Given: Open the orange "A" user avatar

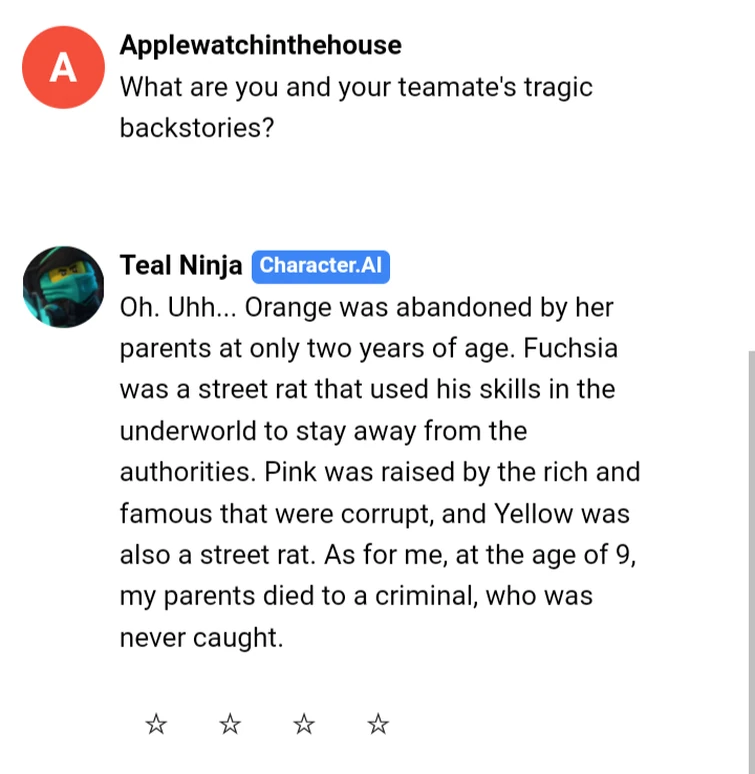Looking at the screenshot, I should coord(63,67).
